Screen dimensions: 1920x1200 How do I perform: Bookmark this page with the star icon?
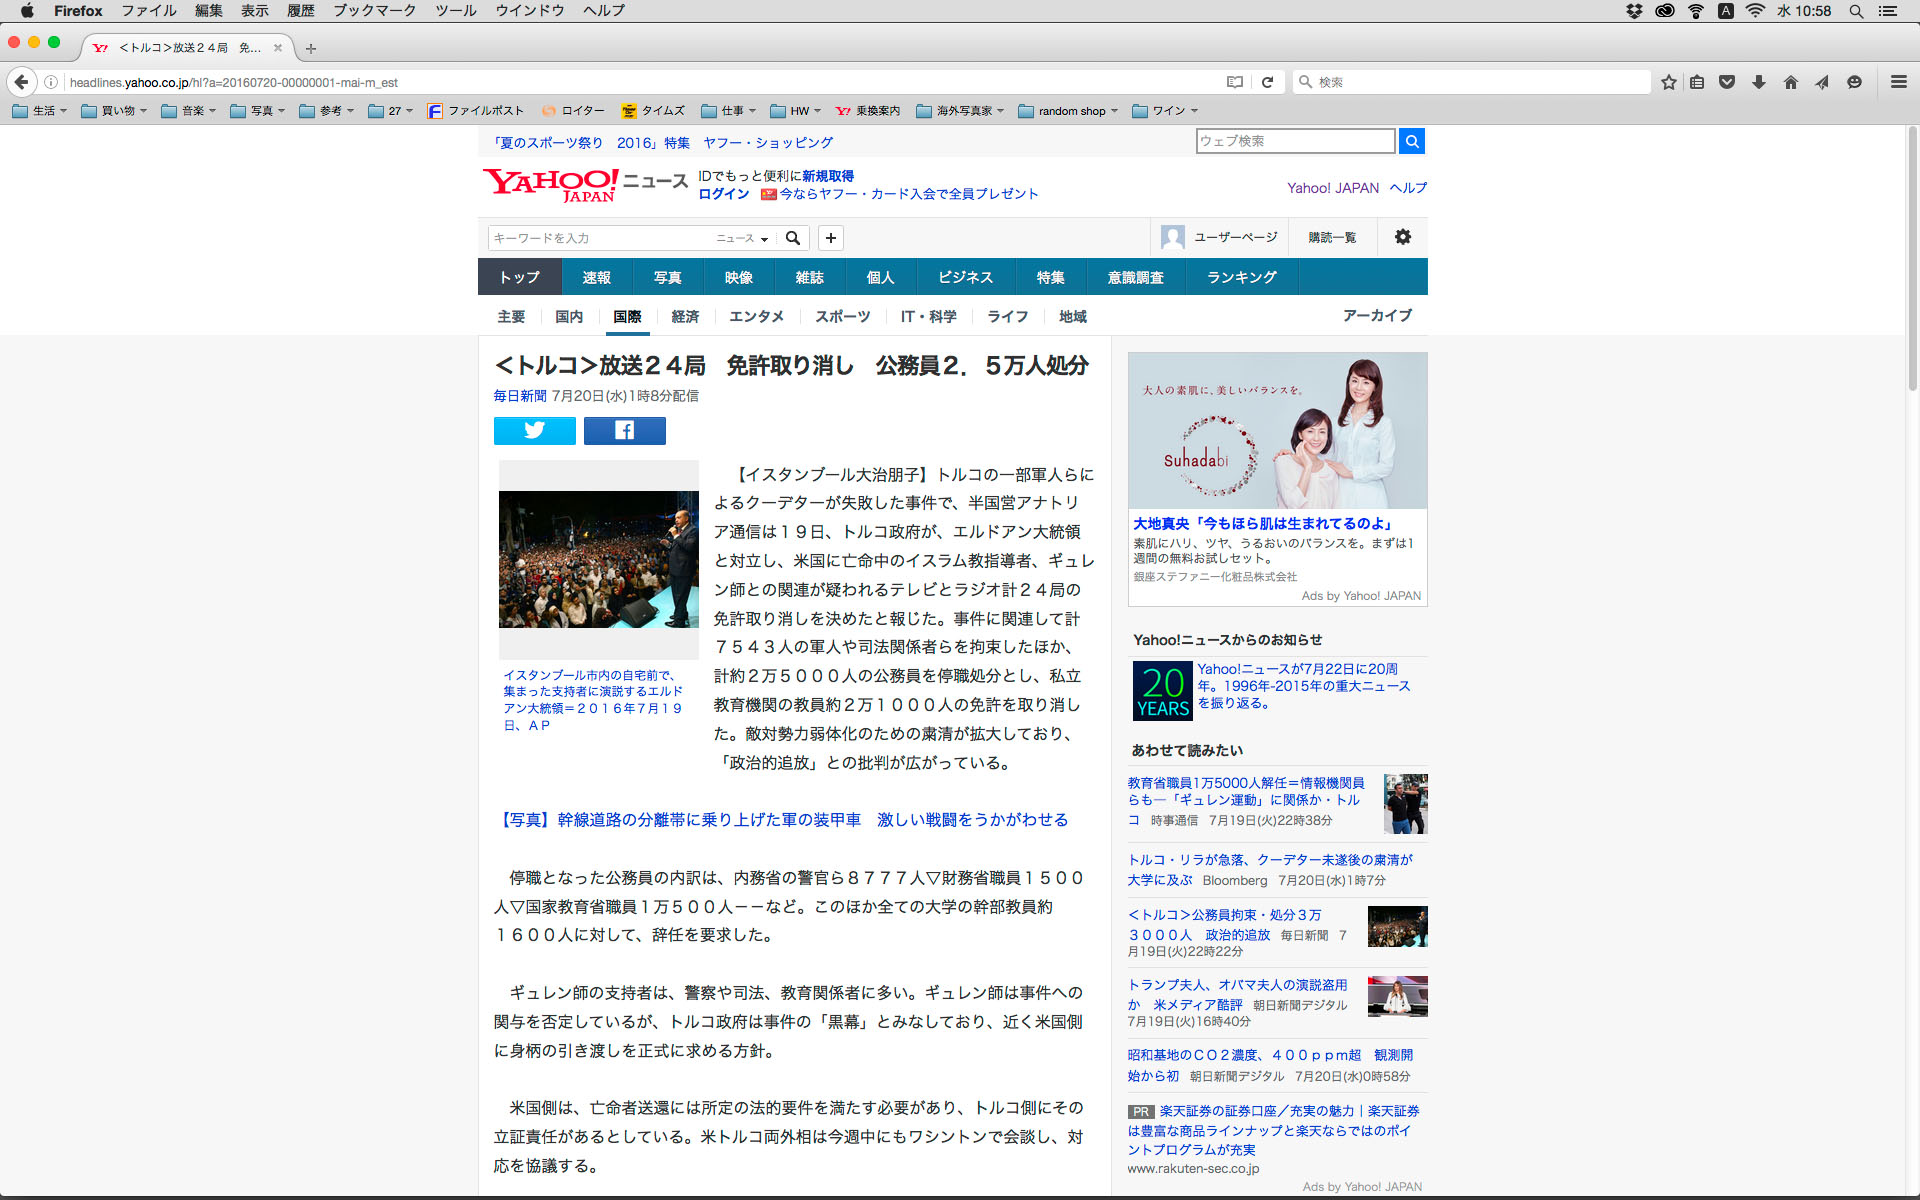[x=1668, y=82]
